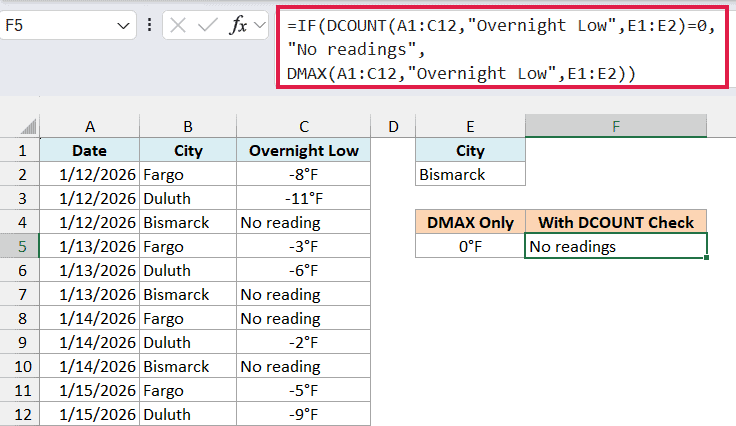The width and height of the screenshot is (736, 426).
Task: Select the No readings result cell F5
Action: coord(616,246)
